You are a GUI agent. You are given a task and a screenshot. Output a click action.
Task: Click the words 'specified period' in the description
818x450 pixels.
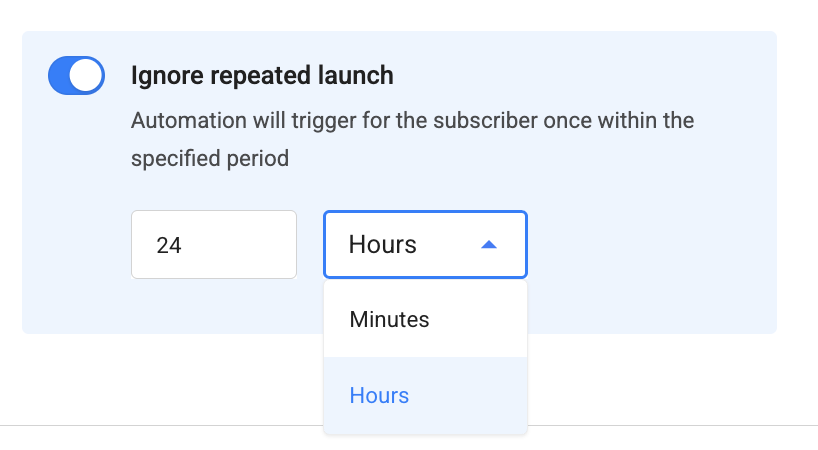[210, 159]
